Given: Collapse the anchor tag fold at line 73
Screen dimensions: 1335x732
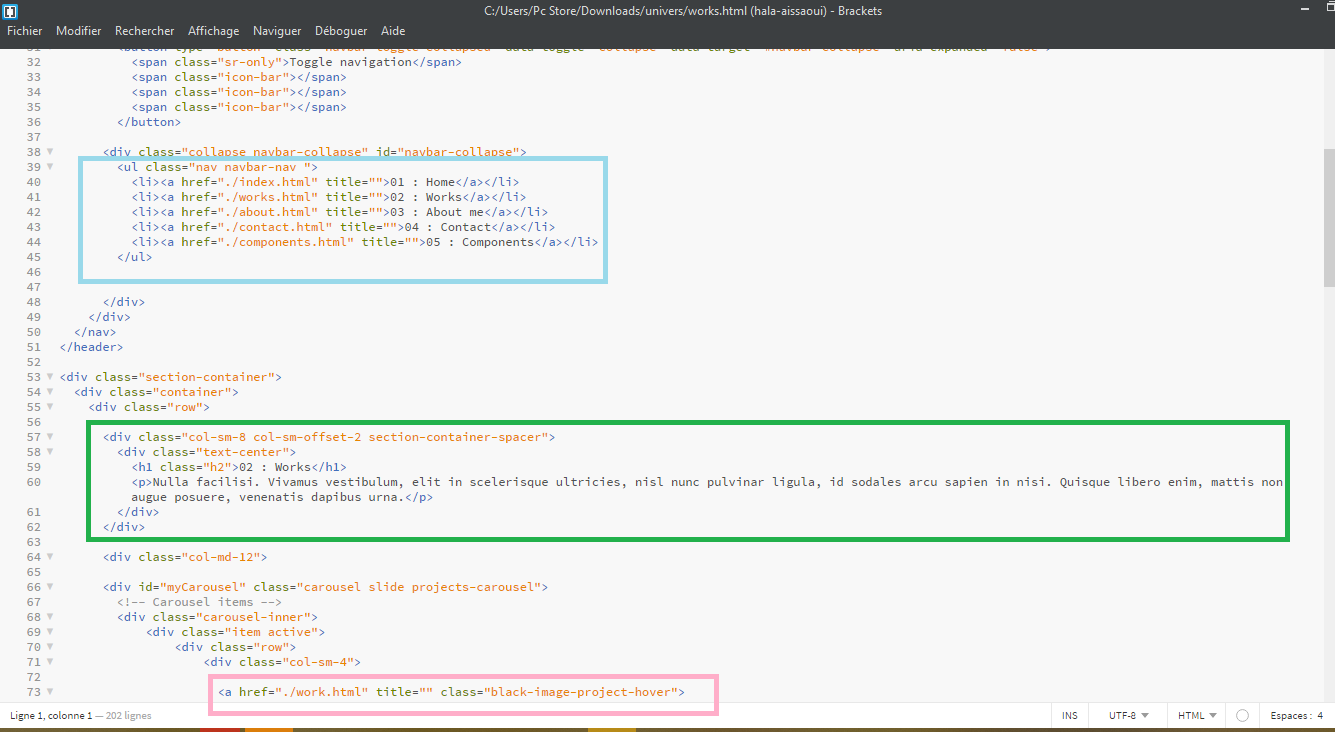Looking at the screenshot, I should click(x=49, y=692).
